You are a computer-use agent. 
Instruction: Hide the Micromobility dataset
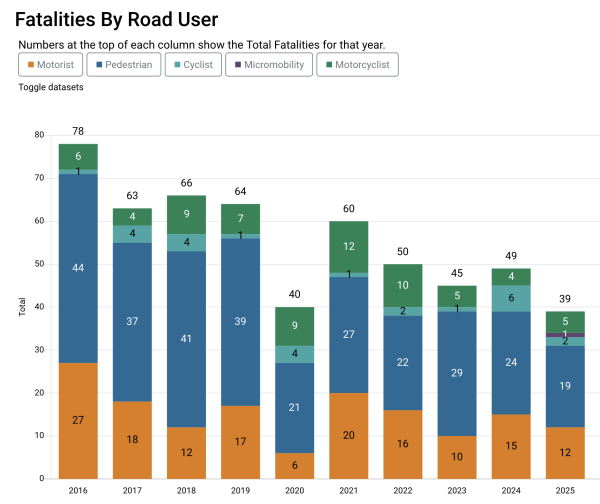click(268, 64)
